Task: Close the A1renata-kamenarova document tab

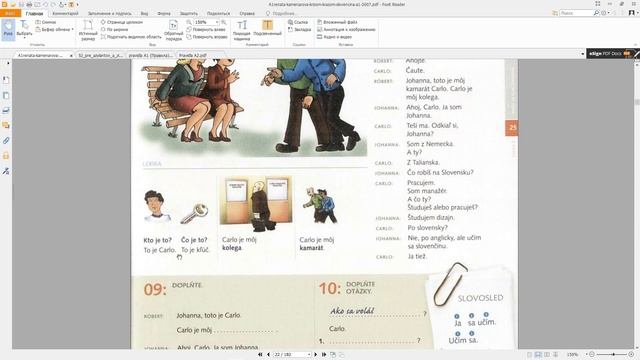Action: coord(71,55)
